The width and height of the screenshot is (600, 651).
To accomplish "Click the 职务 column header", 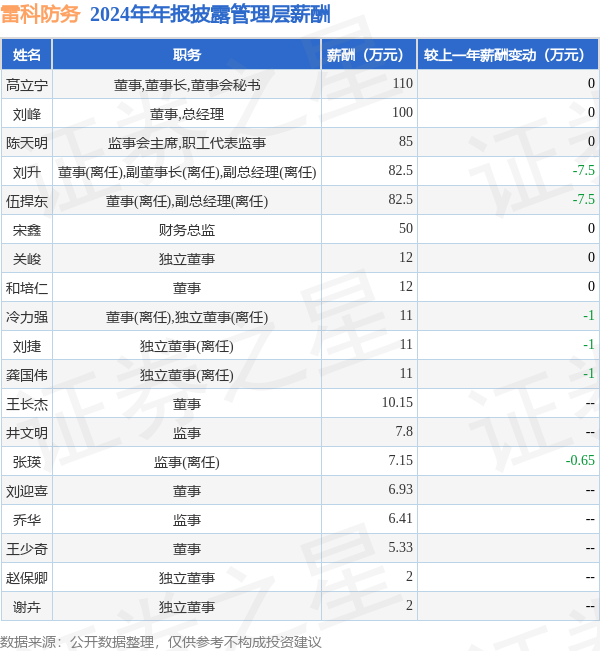I will 187,54.
